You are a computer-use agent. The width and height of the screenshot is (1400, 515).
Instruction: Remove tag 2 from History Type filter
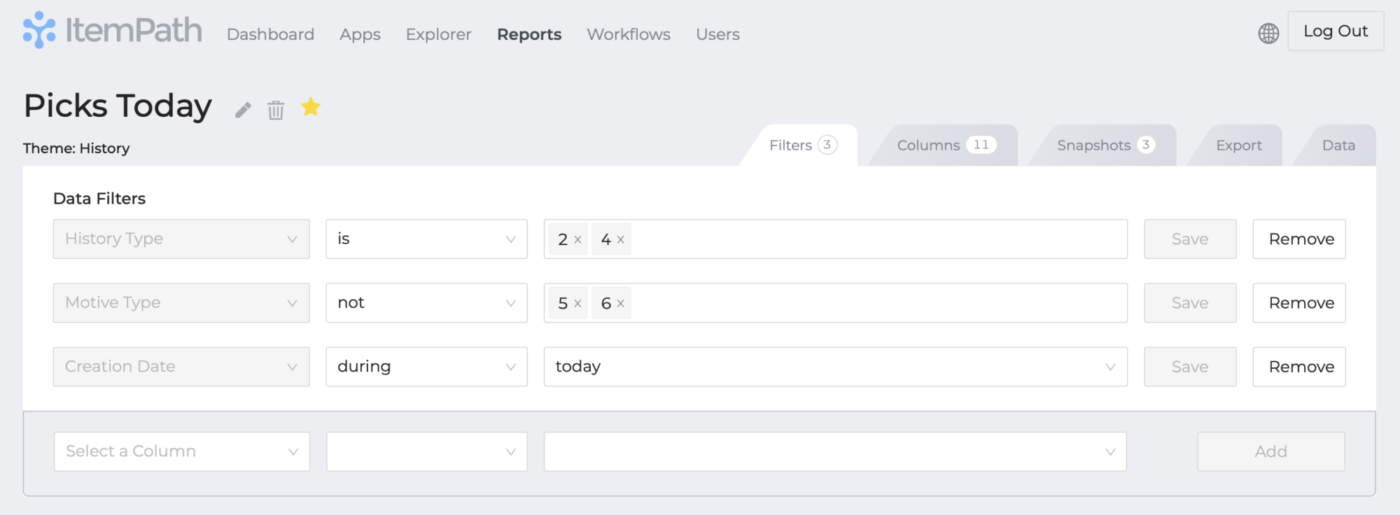(578, 240)
